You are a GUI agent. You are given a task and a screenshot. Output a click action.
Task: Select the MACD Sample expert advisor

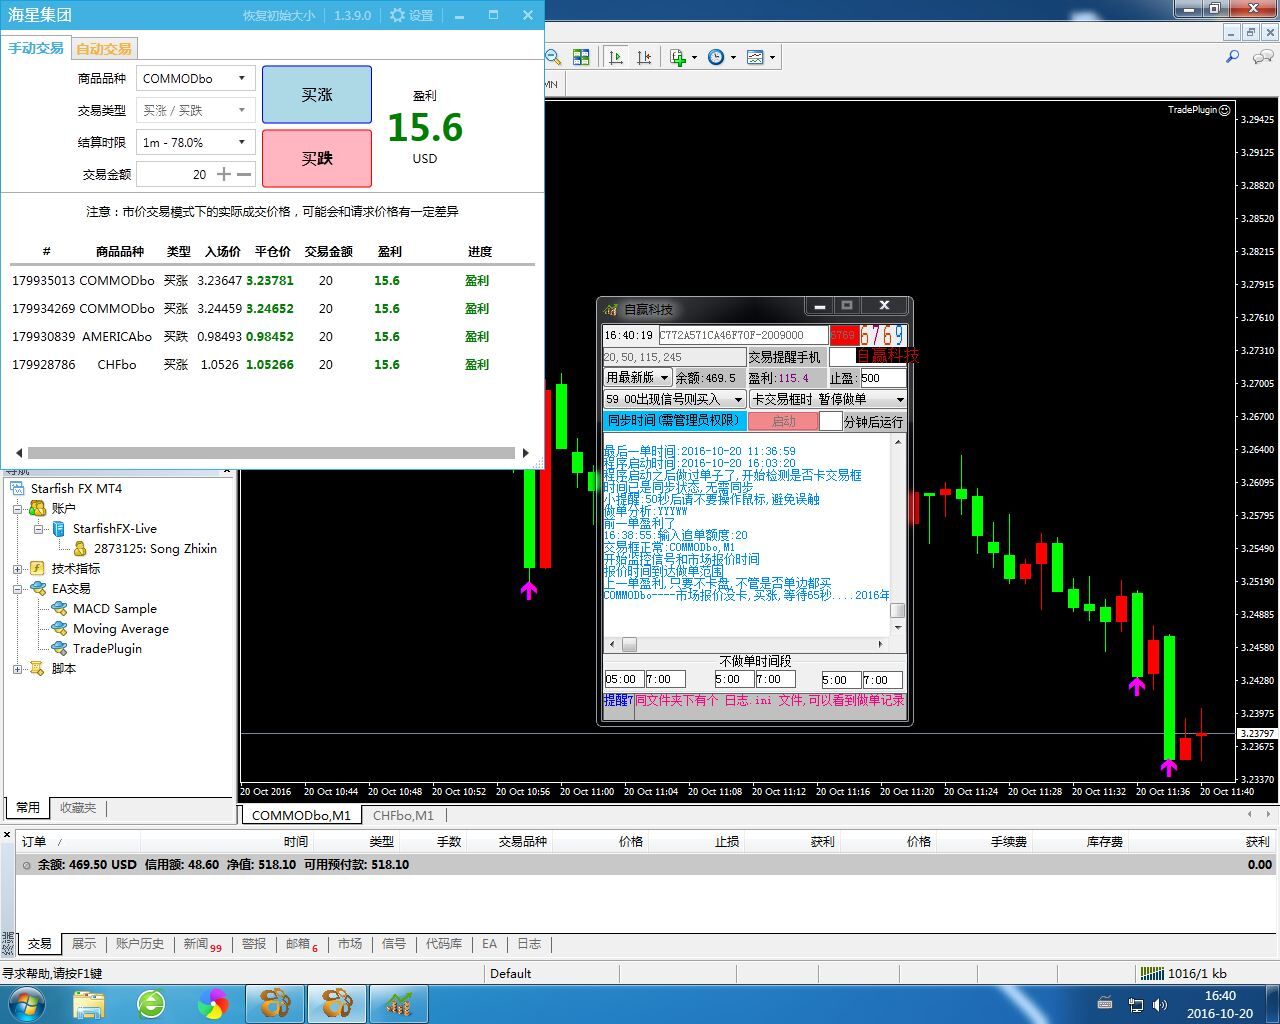click(114, 608)
